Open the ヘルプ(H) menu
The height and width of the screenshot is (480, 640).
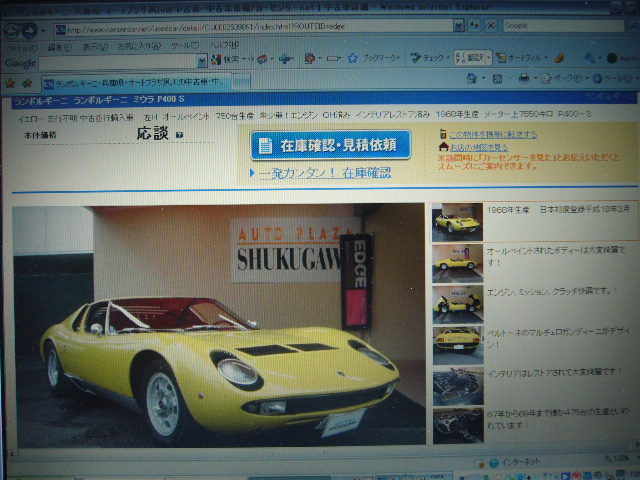point(224,45)
